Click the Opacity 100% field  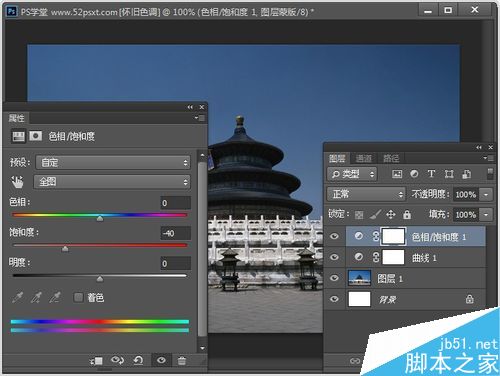pos(466,194)
